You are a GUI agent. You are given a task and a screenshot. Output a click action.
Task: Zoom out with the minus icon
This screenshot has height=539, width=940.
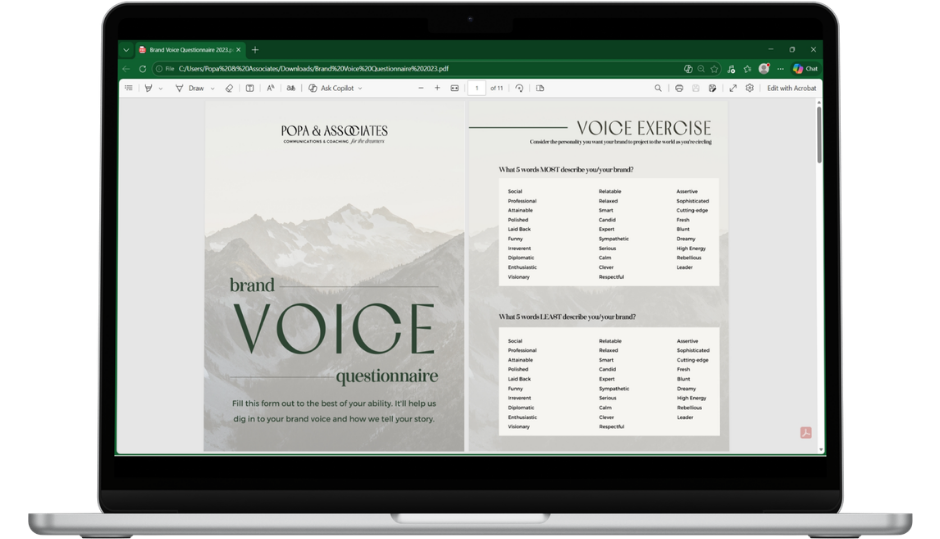pyautogui.click(x=421, y=88)
